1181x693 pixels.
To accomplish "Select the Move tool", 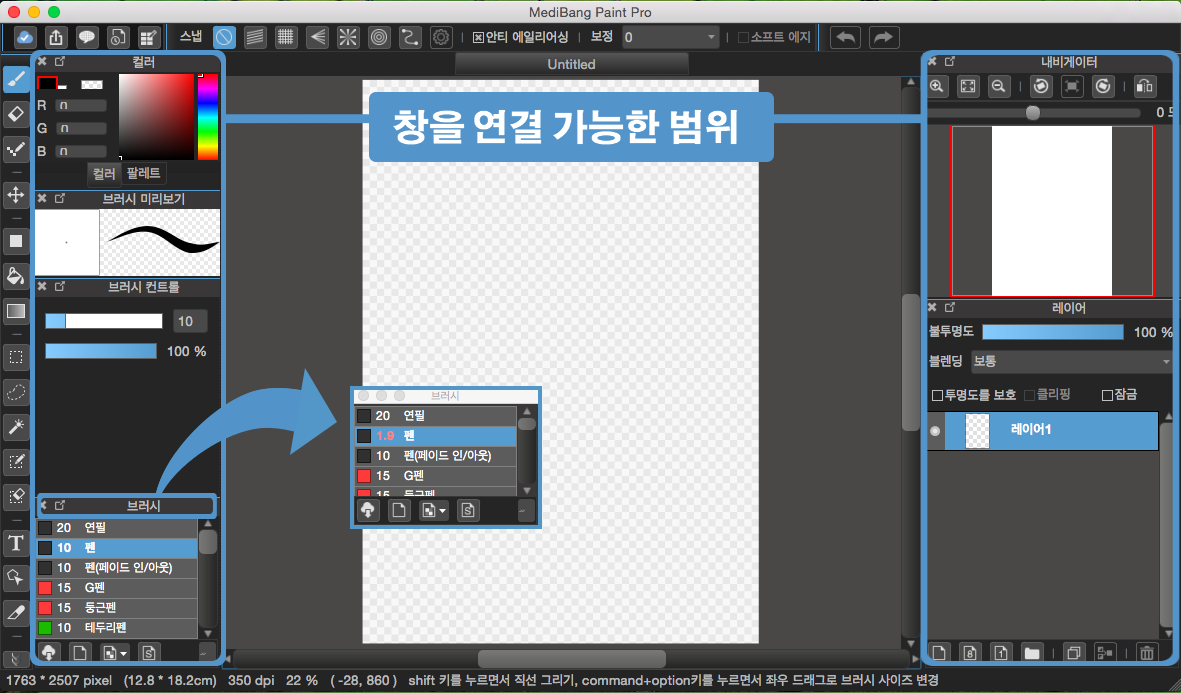I will 17,195.
